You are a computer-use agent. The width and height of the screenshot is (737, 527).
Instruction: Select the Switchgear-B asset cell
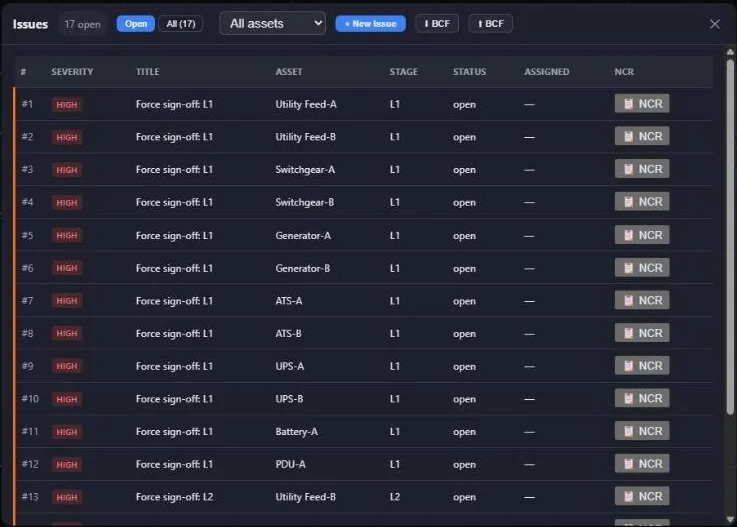click(x=305, y=203)
